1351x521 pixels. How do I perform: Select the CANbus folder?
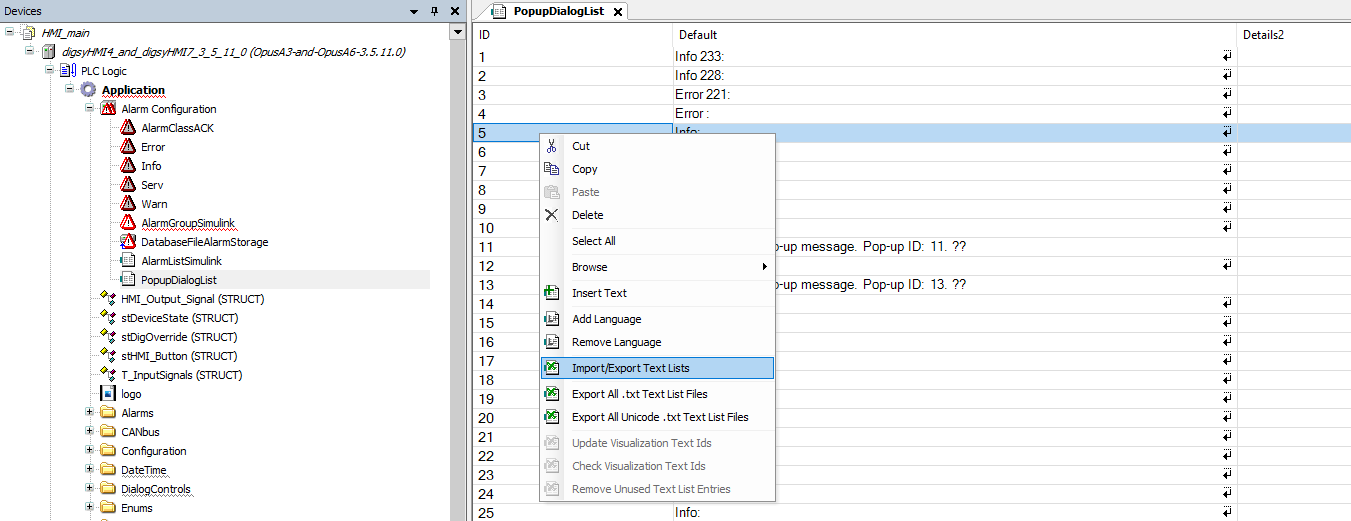(140, 432)
